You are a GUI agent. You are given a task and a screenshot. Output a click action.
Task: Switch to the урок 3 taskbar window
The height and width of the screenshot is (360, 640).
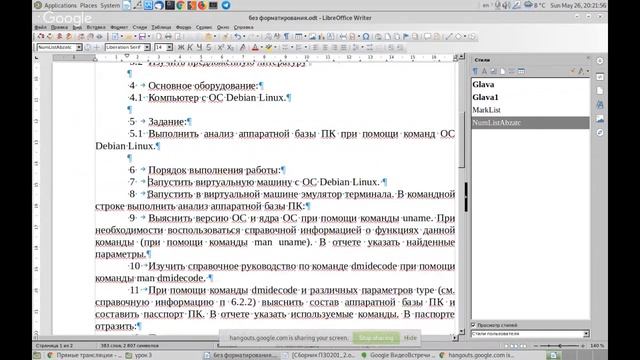click(139, 356)
